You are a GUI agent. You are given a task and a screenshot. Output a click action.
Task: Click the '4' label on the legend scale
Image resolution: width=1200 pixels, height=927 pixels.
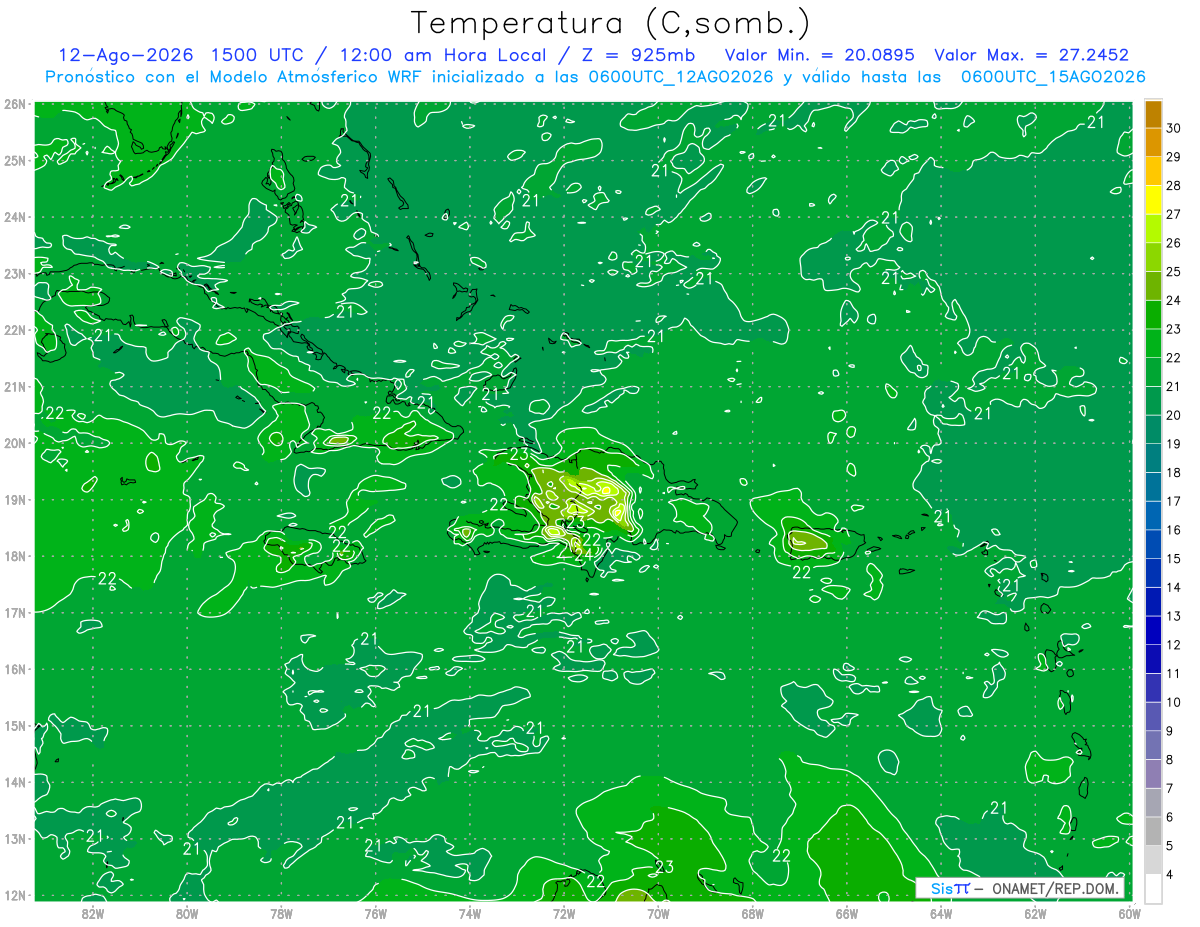point(1170,875)
